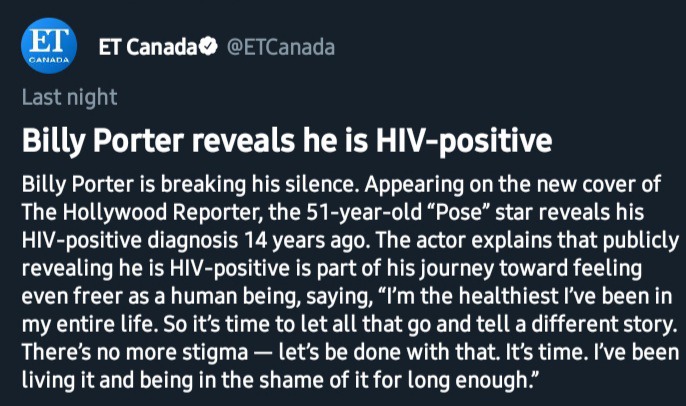
Task: Click the "Last night" timestamp
Action: pos(70,98)
